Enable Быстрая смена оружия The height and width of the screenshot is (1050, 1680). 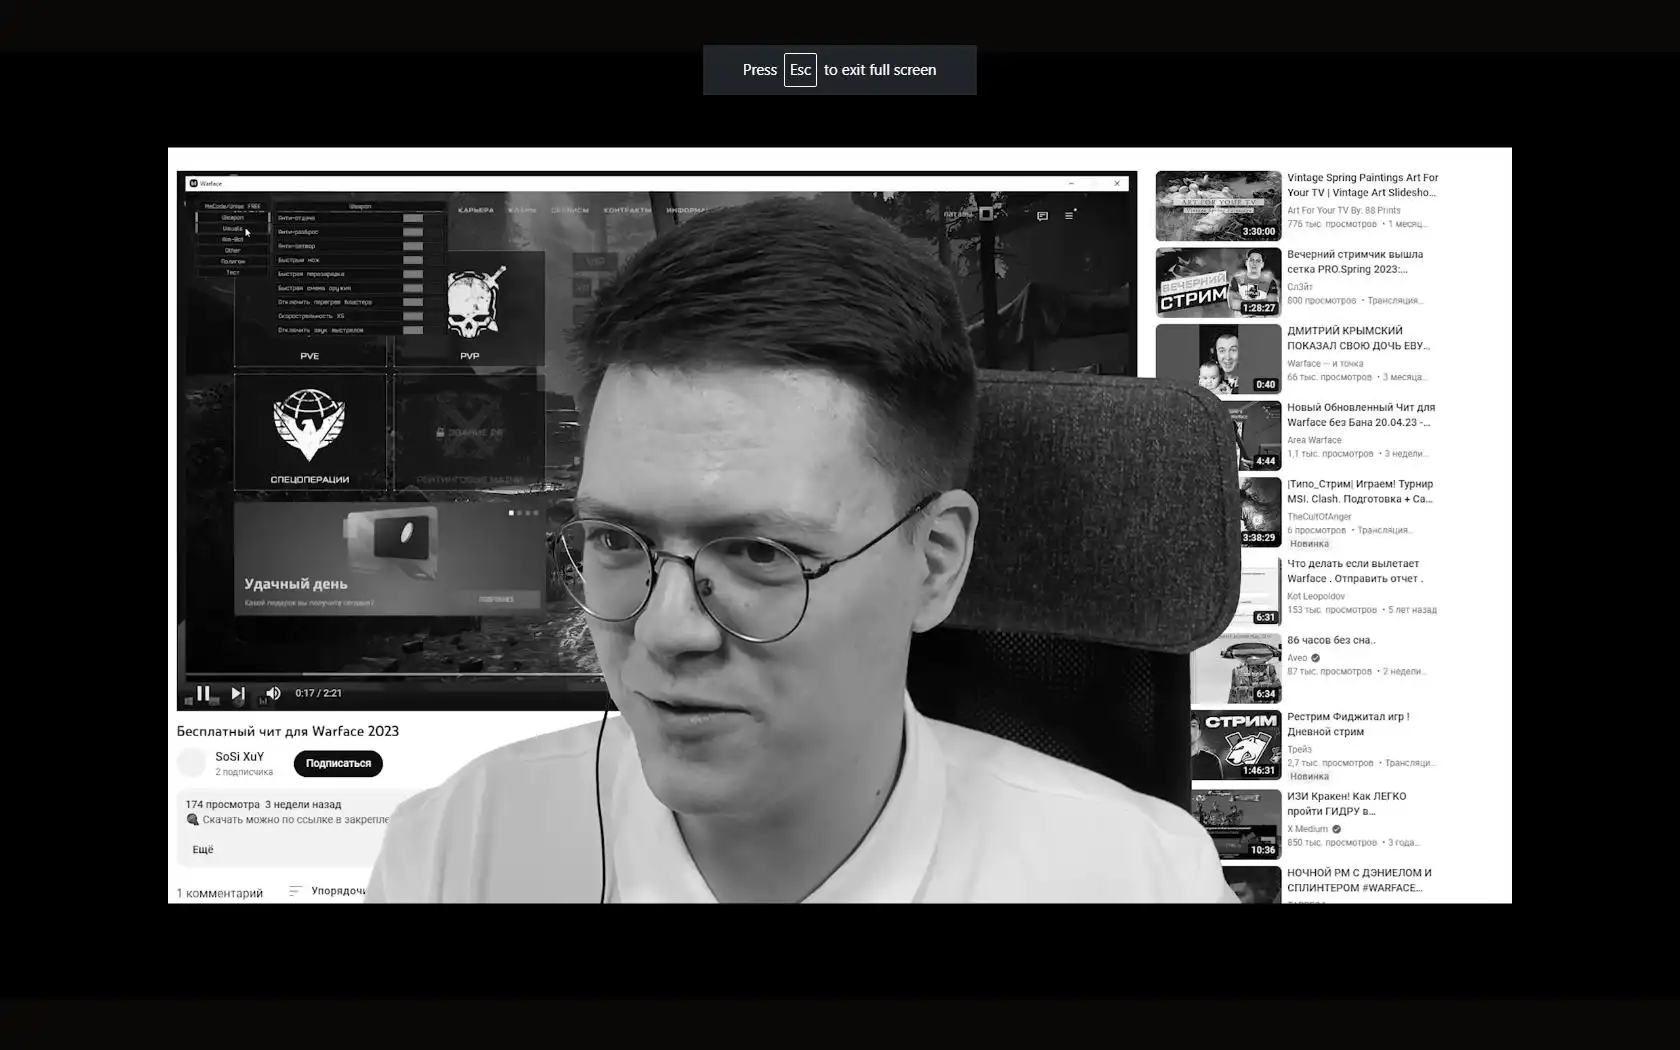click(413, 288)
